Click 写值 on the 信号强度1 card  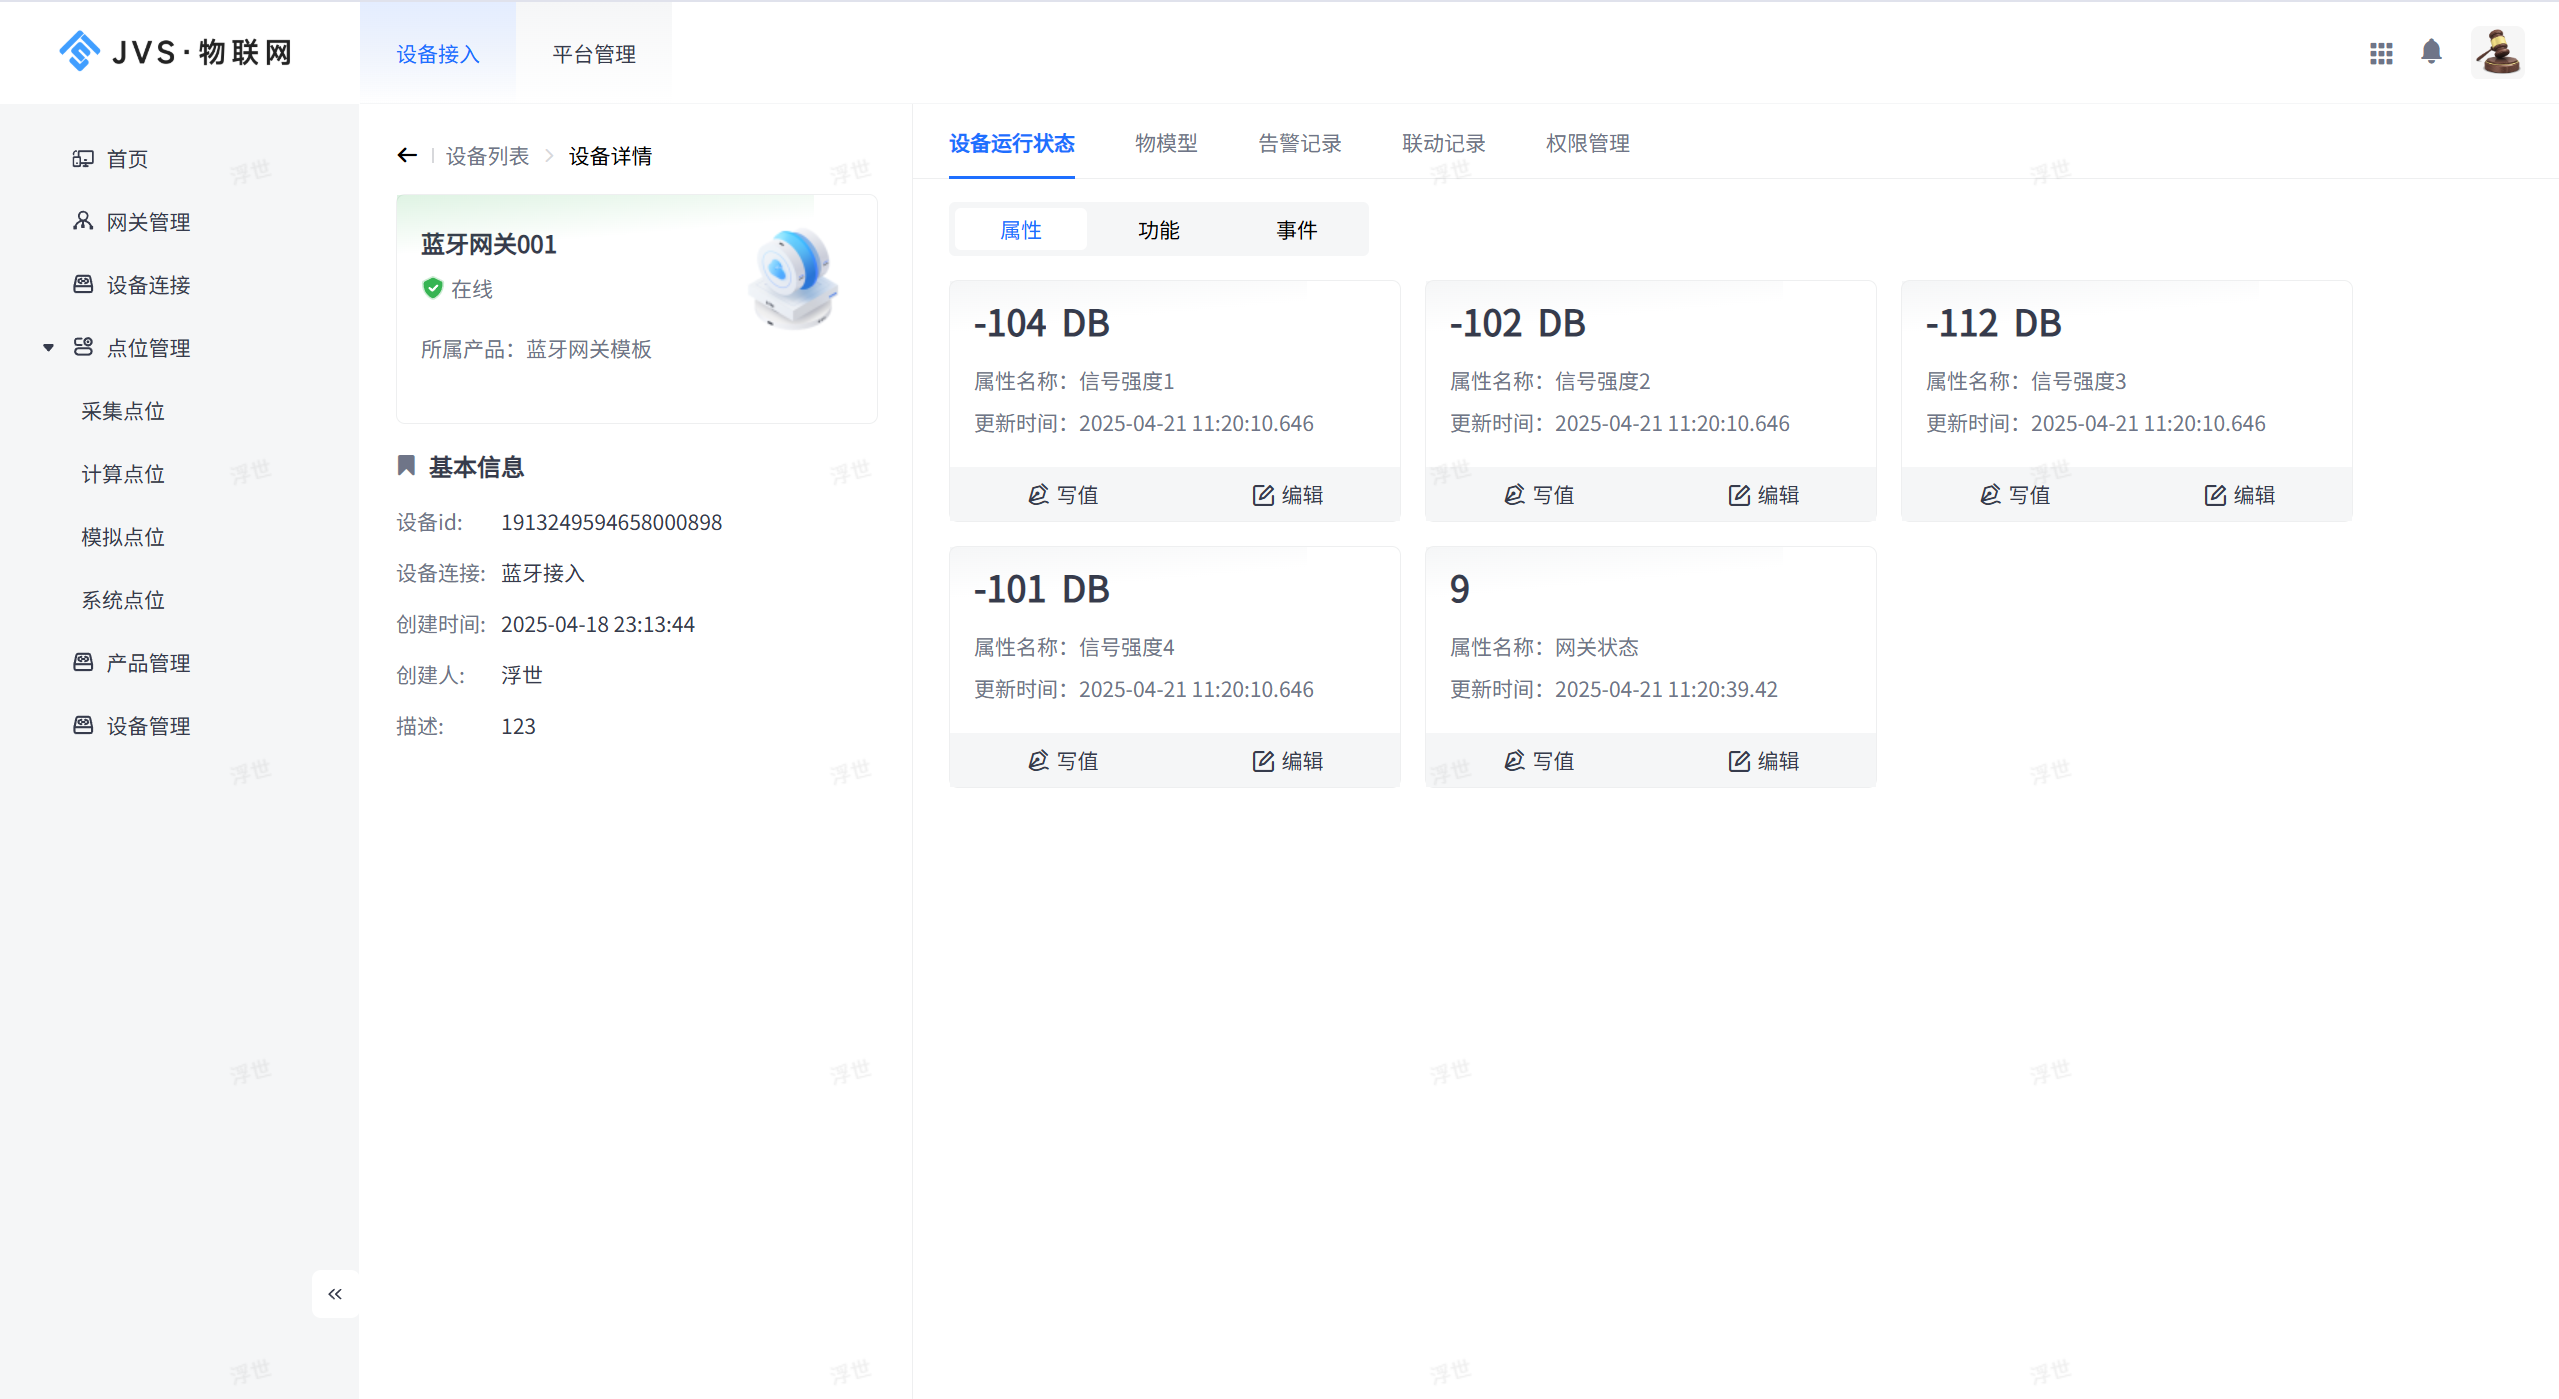(x=1063, y=495)
